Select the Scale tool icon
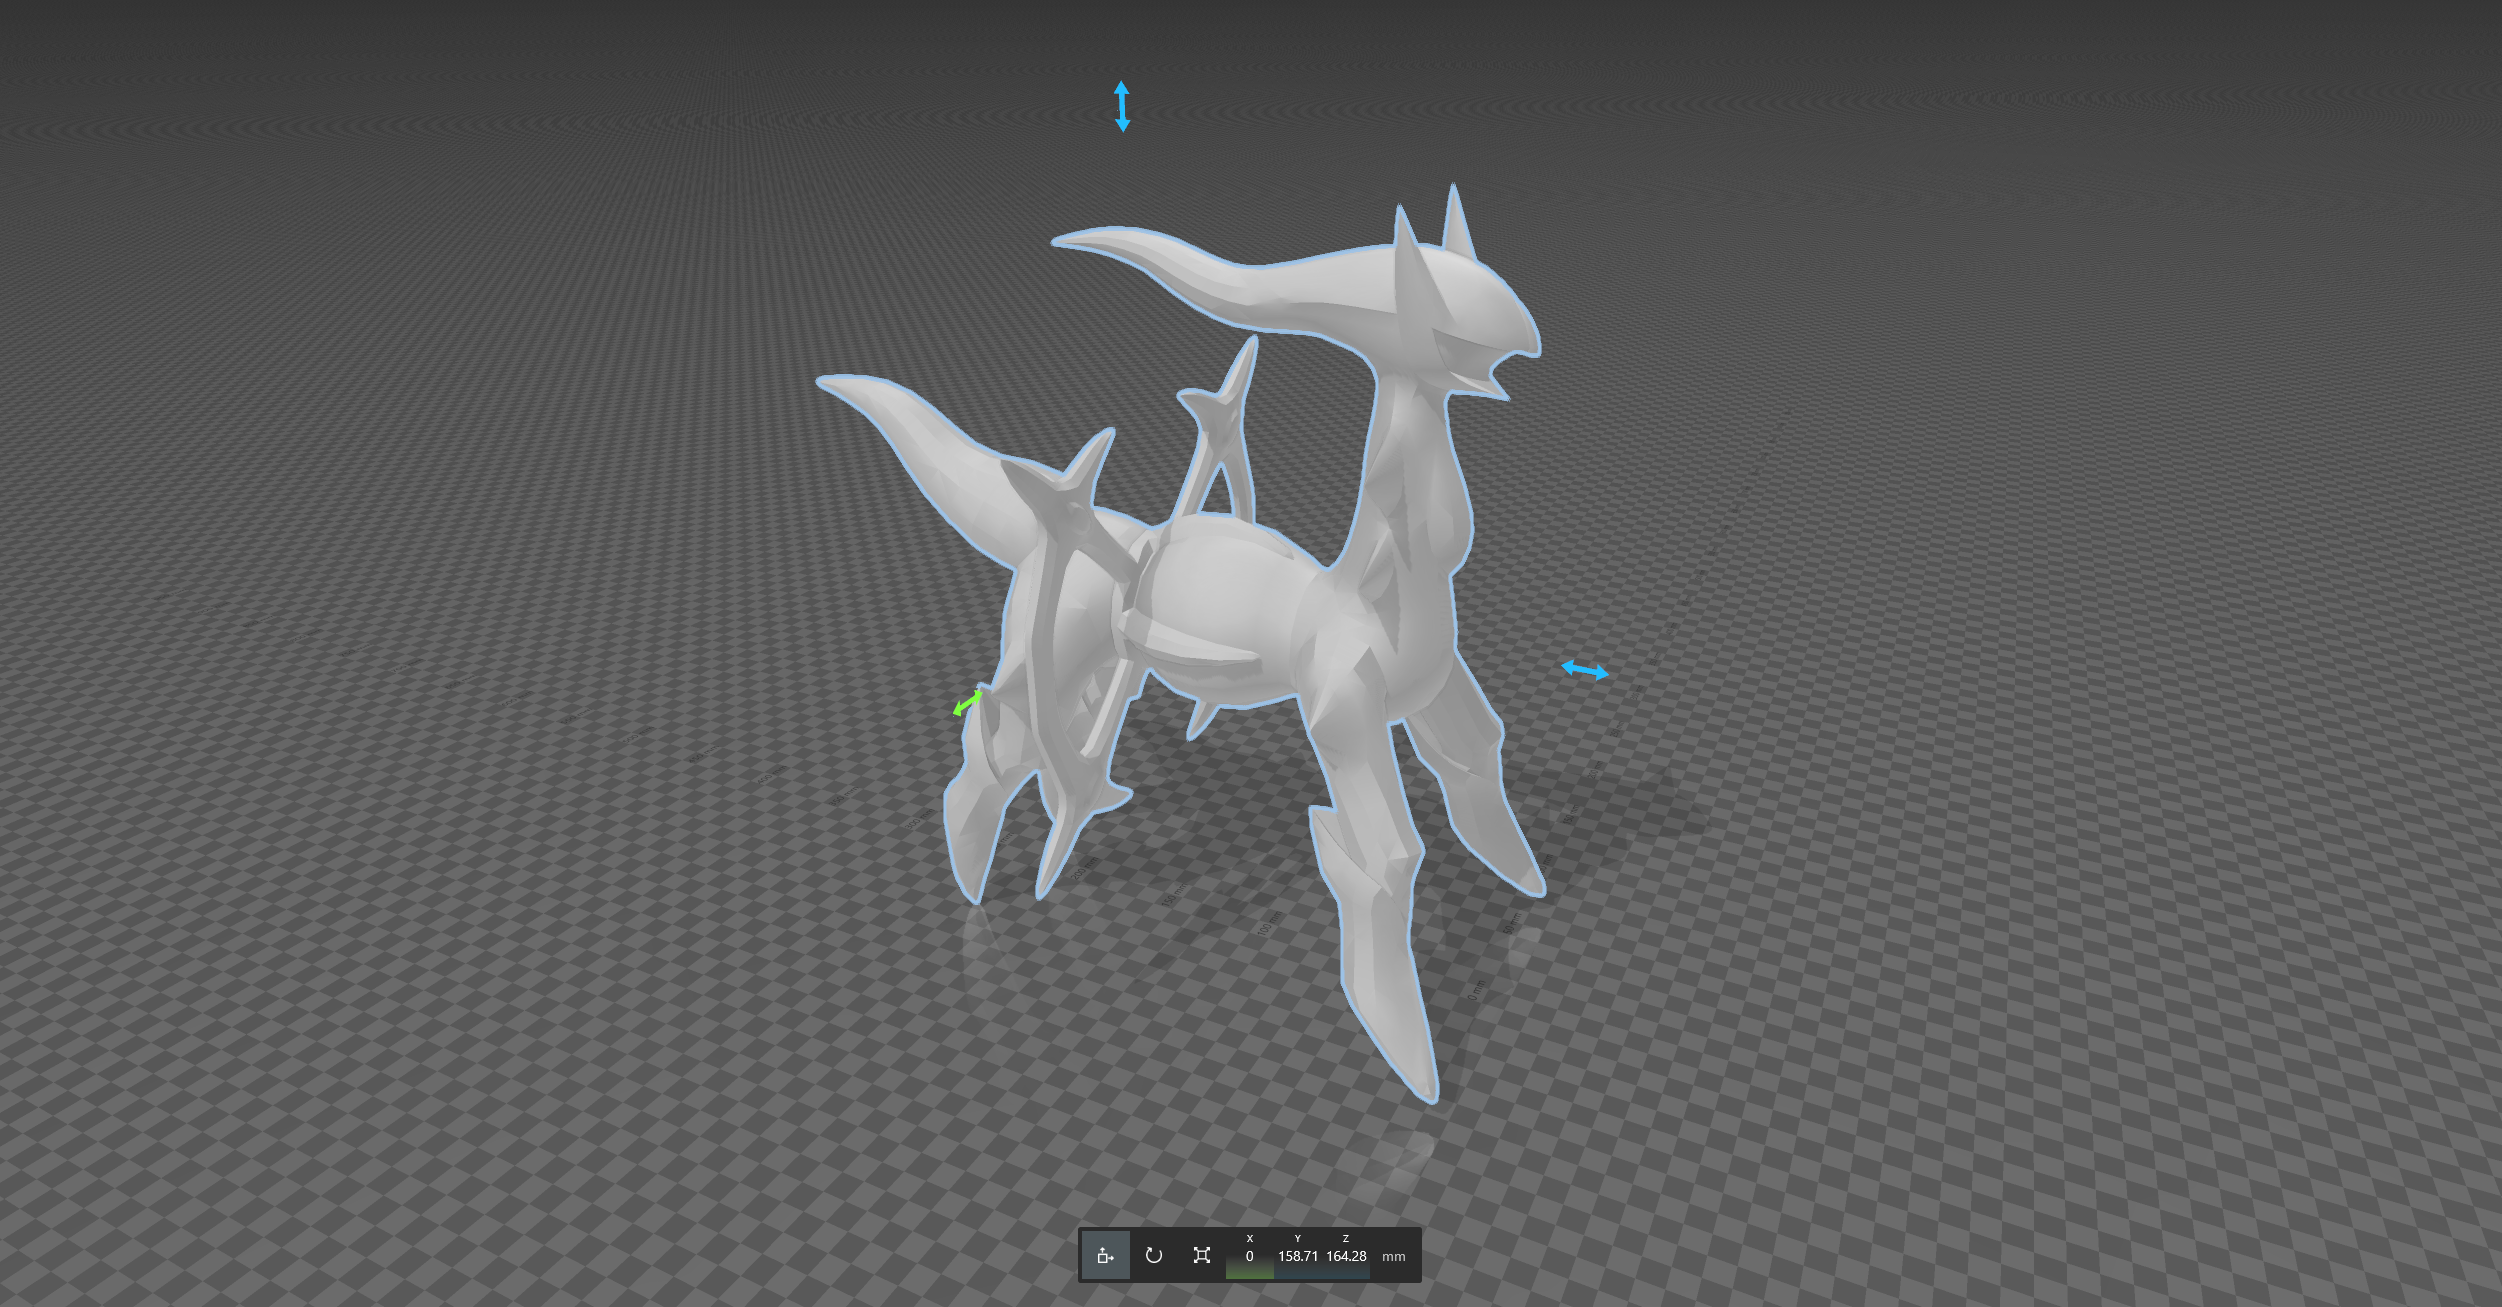The width and height of the screenshot is (2502, 1307). pos(1202,1256)
